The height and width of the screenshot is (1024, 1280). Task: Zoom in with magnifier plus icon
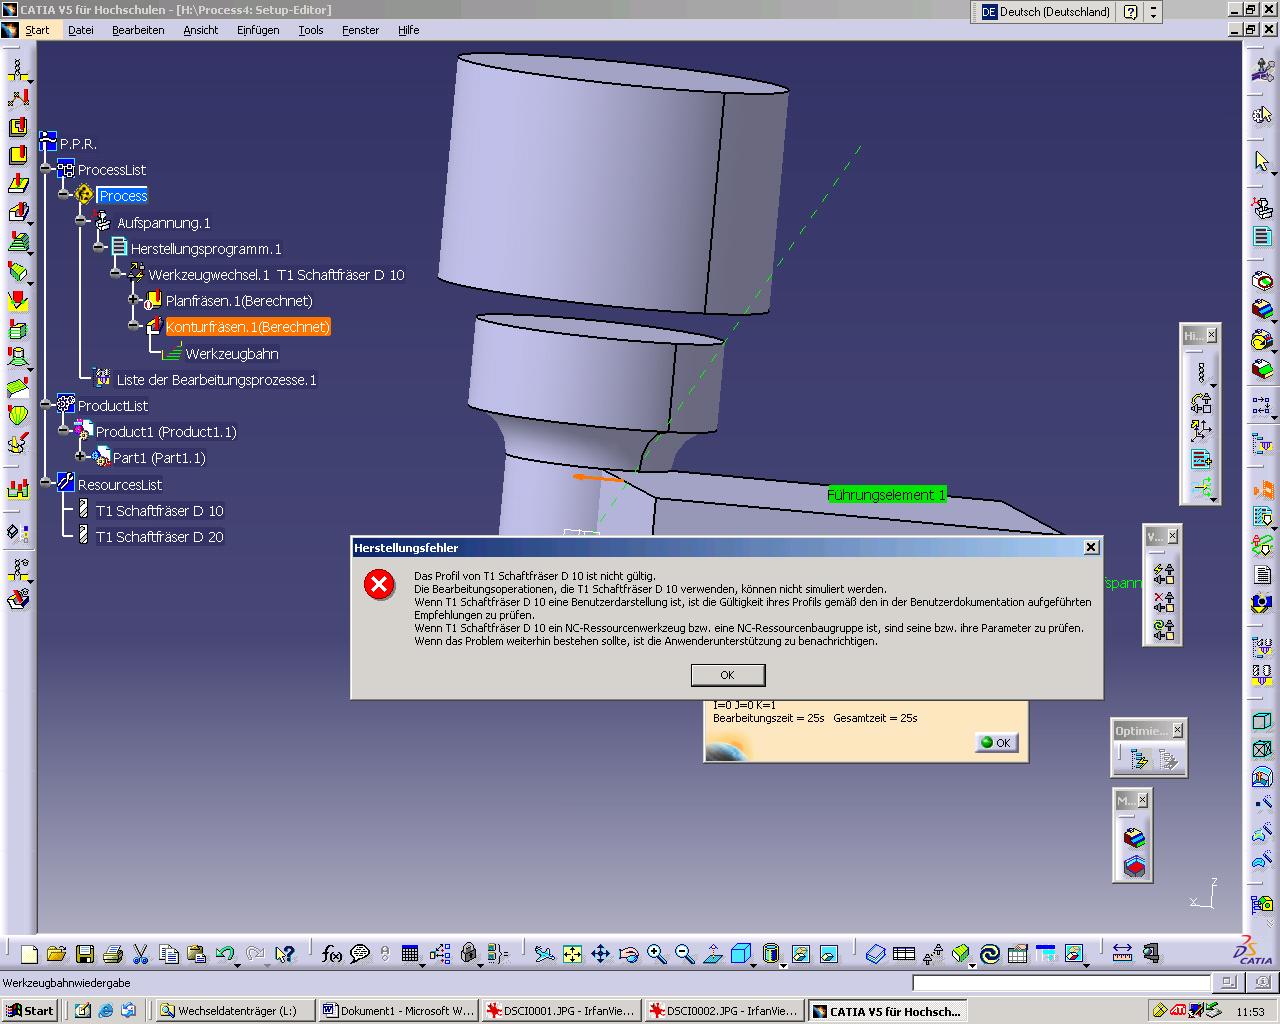coord(656,954)
